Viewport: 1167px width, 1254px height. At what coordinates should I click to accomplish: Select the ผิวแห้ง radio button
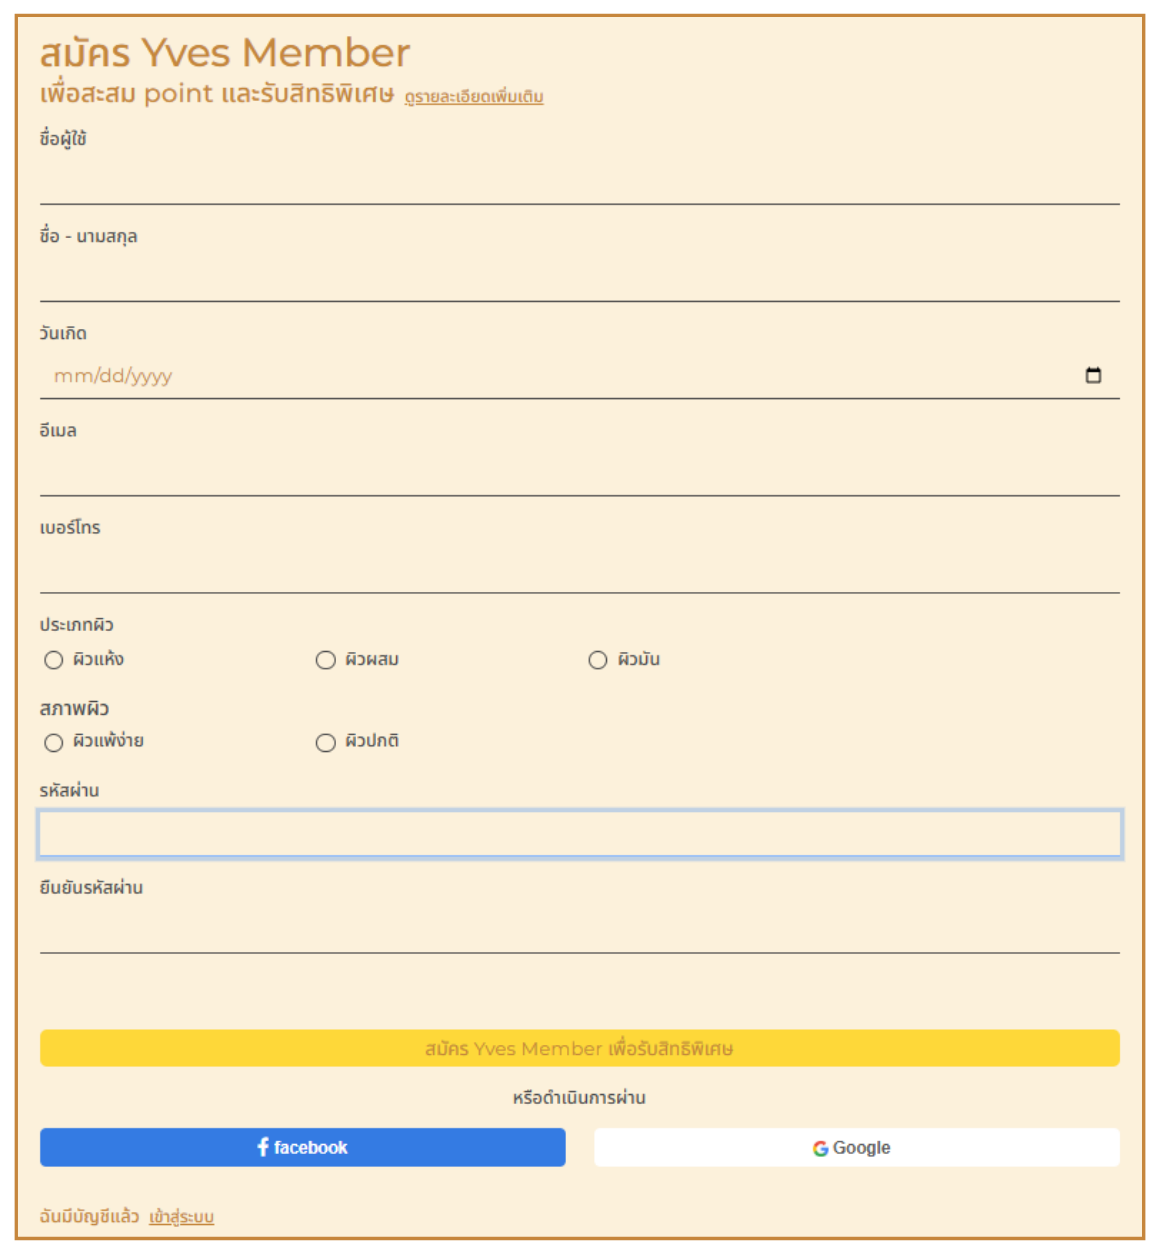tap(54, 660)
